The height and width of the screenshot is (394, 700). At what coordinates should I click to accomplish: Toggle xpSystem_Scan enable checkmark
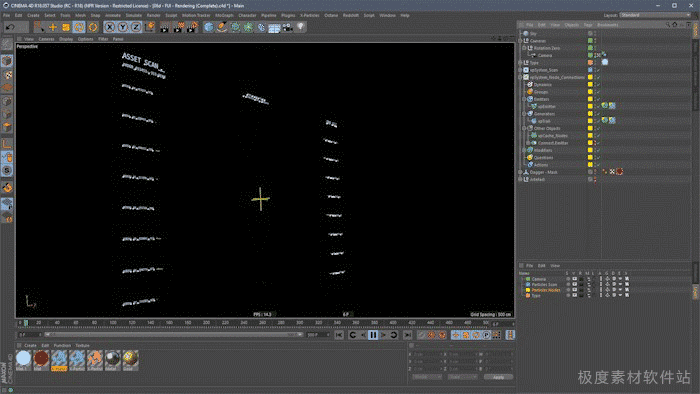pos(598,70)
